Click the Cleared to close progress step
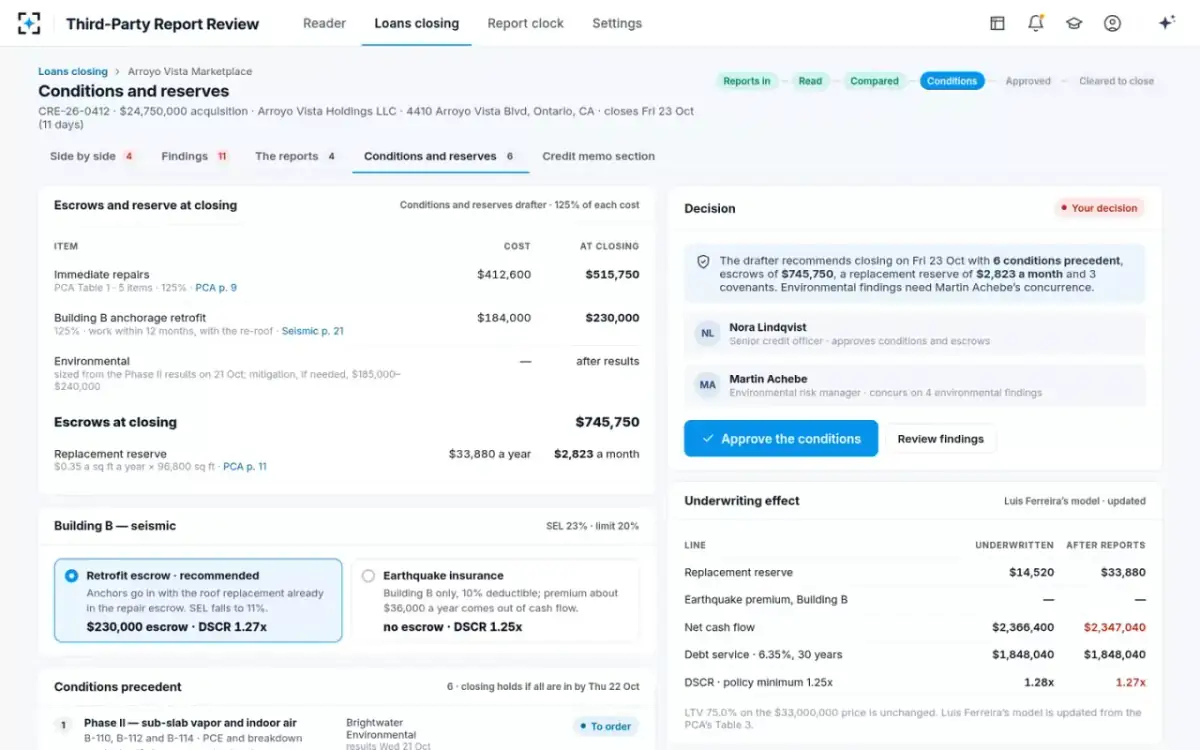Screen dimensions: 1200x750 coord(1116,81)
